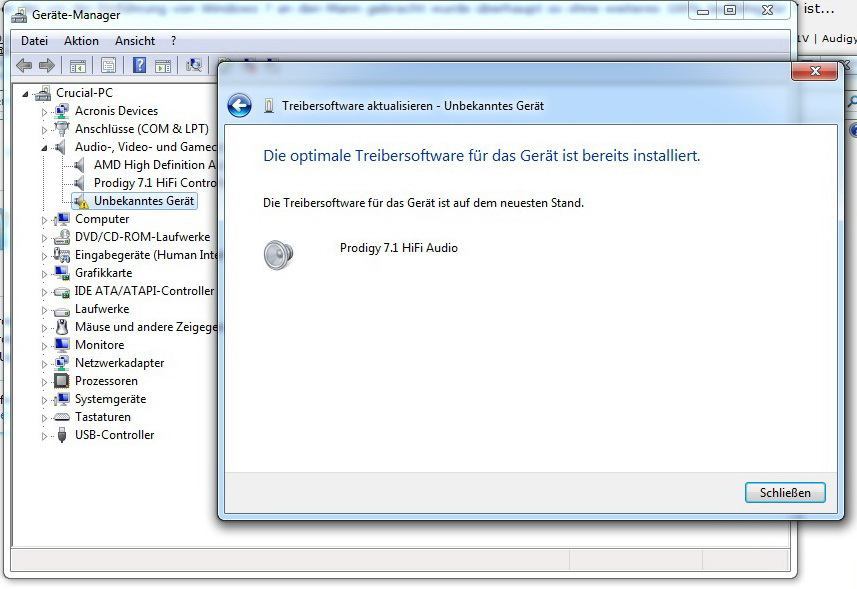Click text 'Die Treibersoftware für das Gerät ist auf dem neuesten Stand.'

point(423,203)
